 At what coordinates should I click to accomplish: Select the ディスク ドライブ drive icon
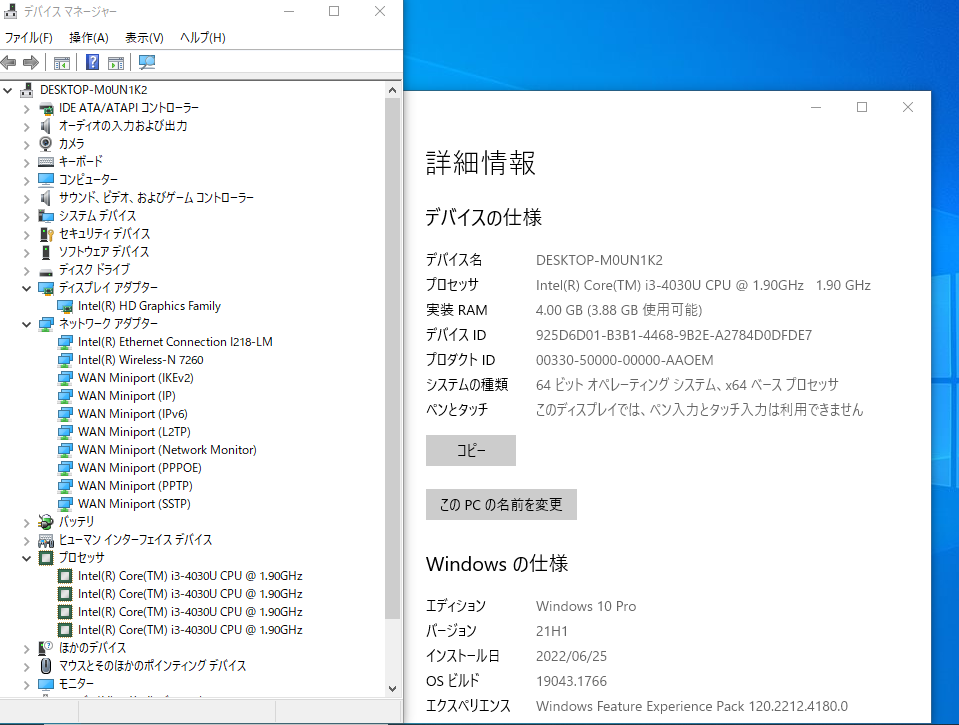click(46, 270)
